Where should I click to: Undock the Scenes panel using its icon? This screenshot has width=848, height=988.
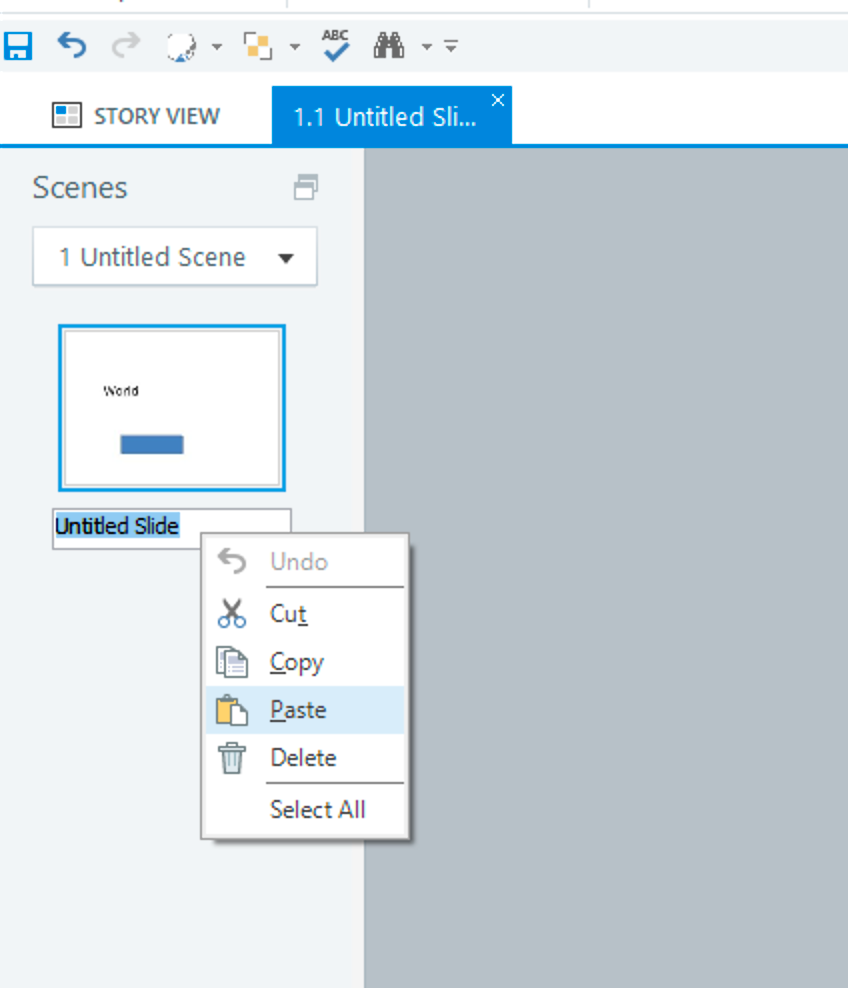pos(306,187)
